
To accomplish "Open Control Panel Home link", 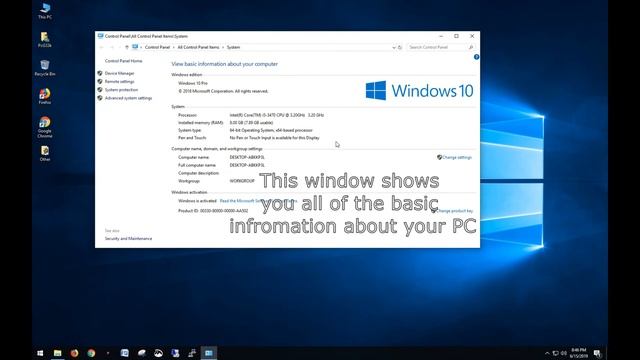I will point(124,61).
